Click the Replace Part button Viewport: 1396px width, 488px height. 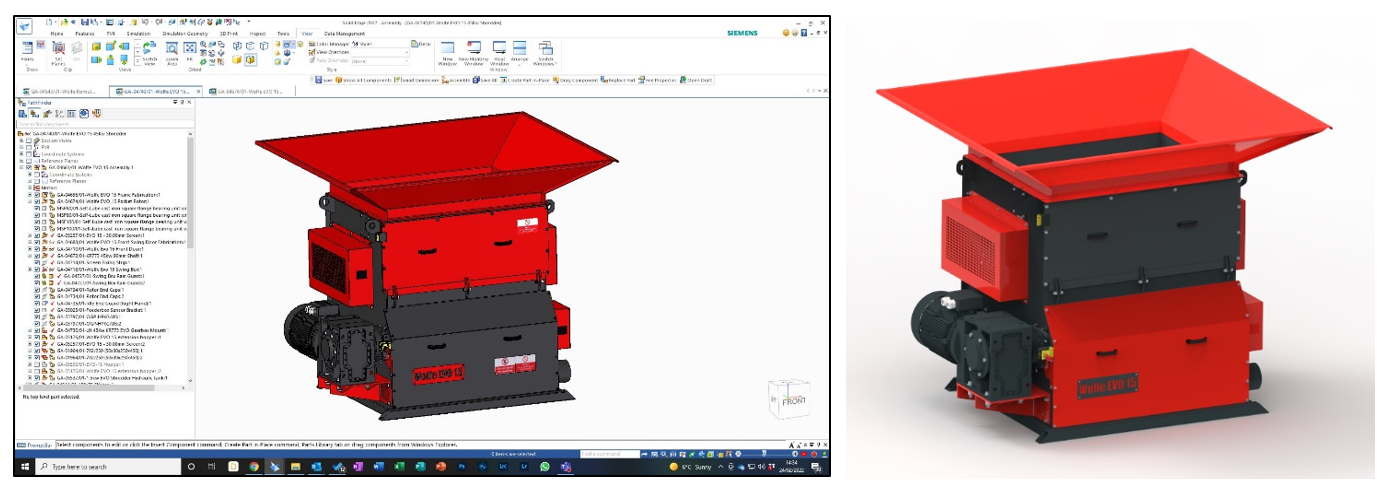pyautogui.click(x=621, y=80)
